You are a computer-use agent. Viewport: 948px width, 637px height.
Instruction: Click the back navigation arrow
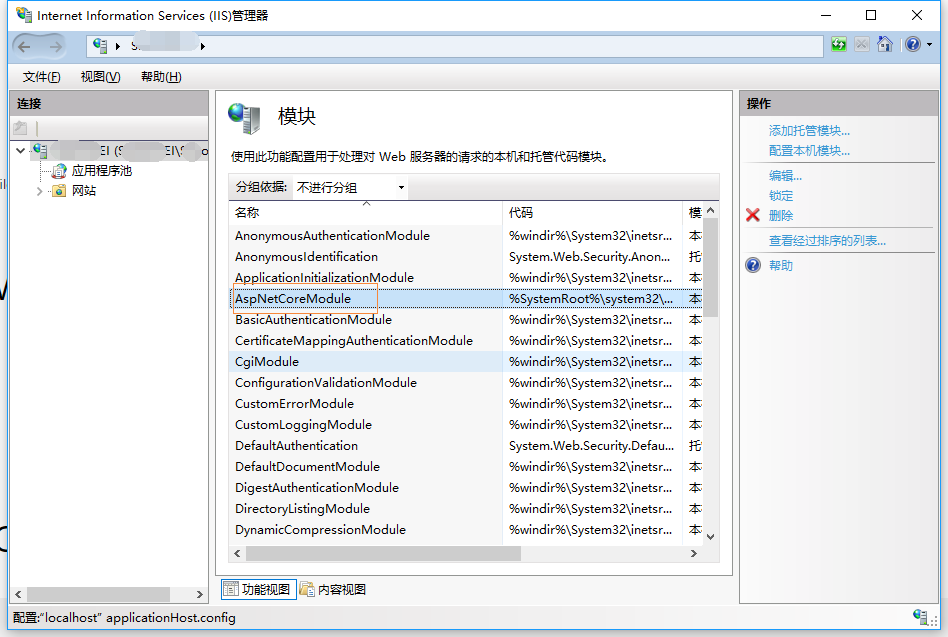[x=25, y=46]
